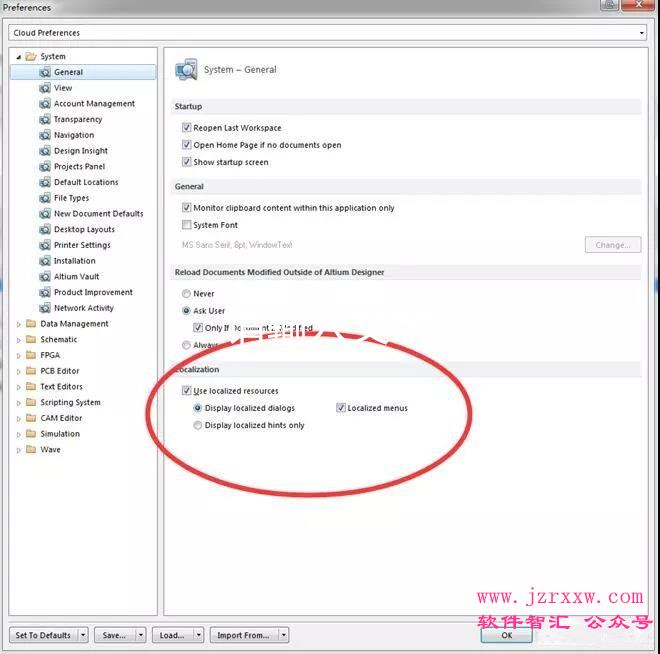The width and height of the screenshot is (660, 654).
Task: Click the Printer Settings page icon
Action: coord(45,245)
